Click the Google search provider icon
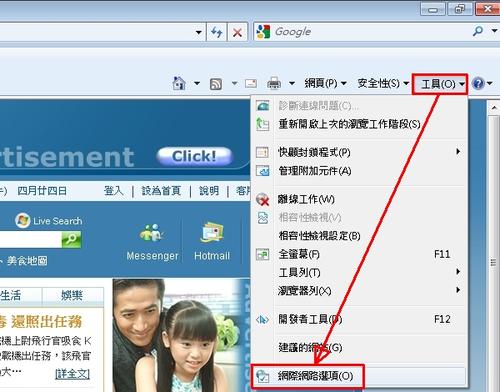500x392 pixels. tap(263, 32)
